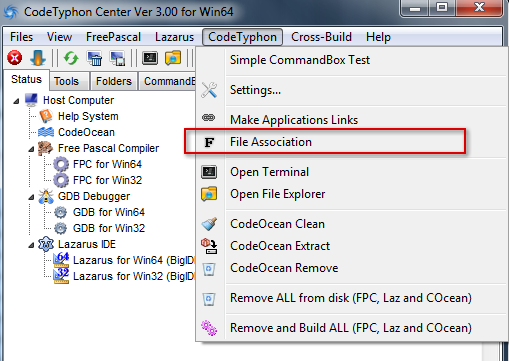Image resolution: width=509 pixels, height=361 pixels.
Task: Click the recycle bin icon beside Remove ALL from disk
Action: (209, 299)
